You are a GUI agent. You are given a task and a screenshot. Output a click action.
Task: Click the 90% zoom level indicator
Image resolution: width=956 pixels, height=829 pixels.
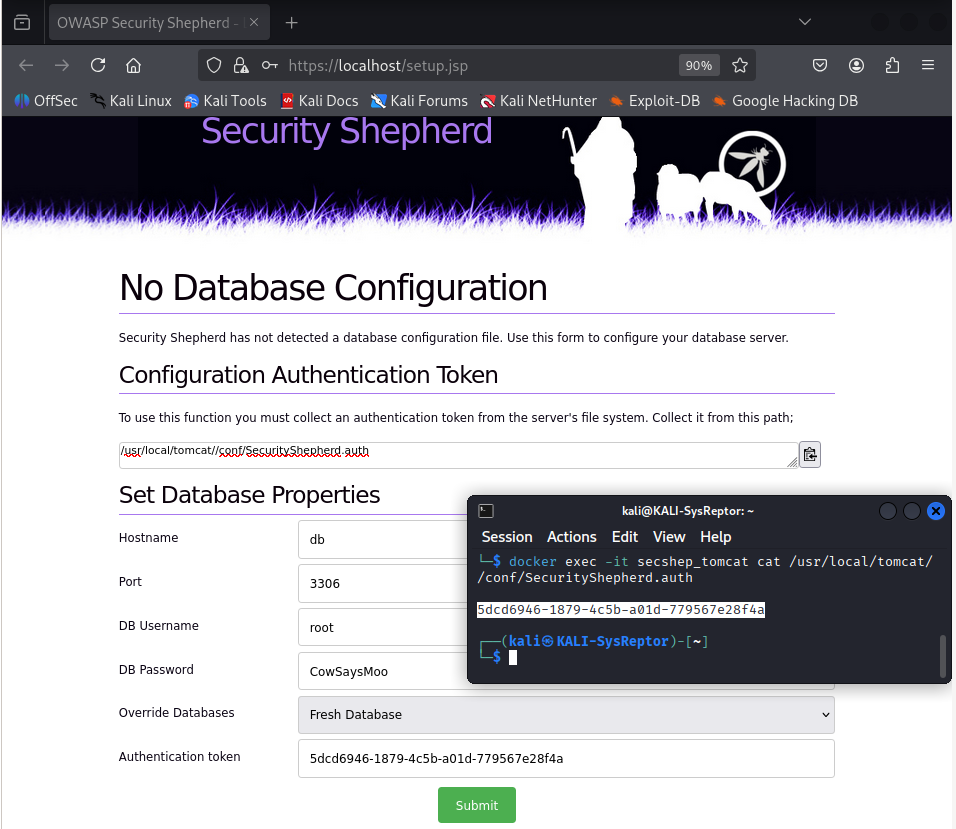pos(699,65)
